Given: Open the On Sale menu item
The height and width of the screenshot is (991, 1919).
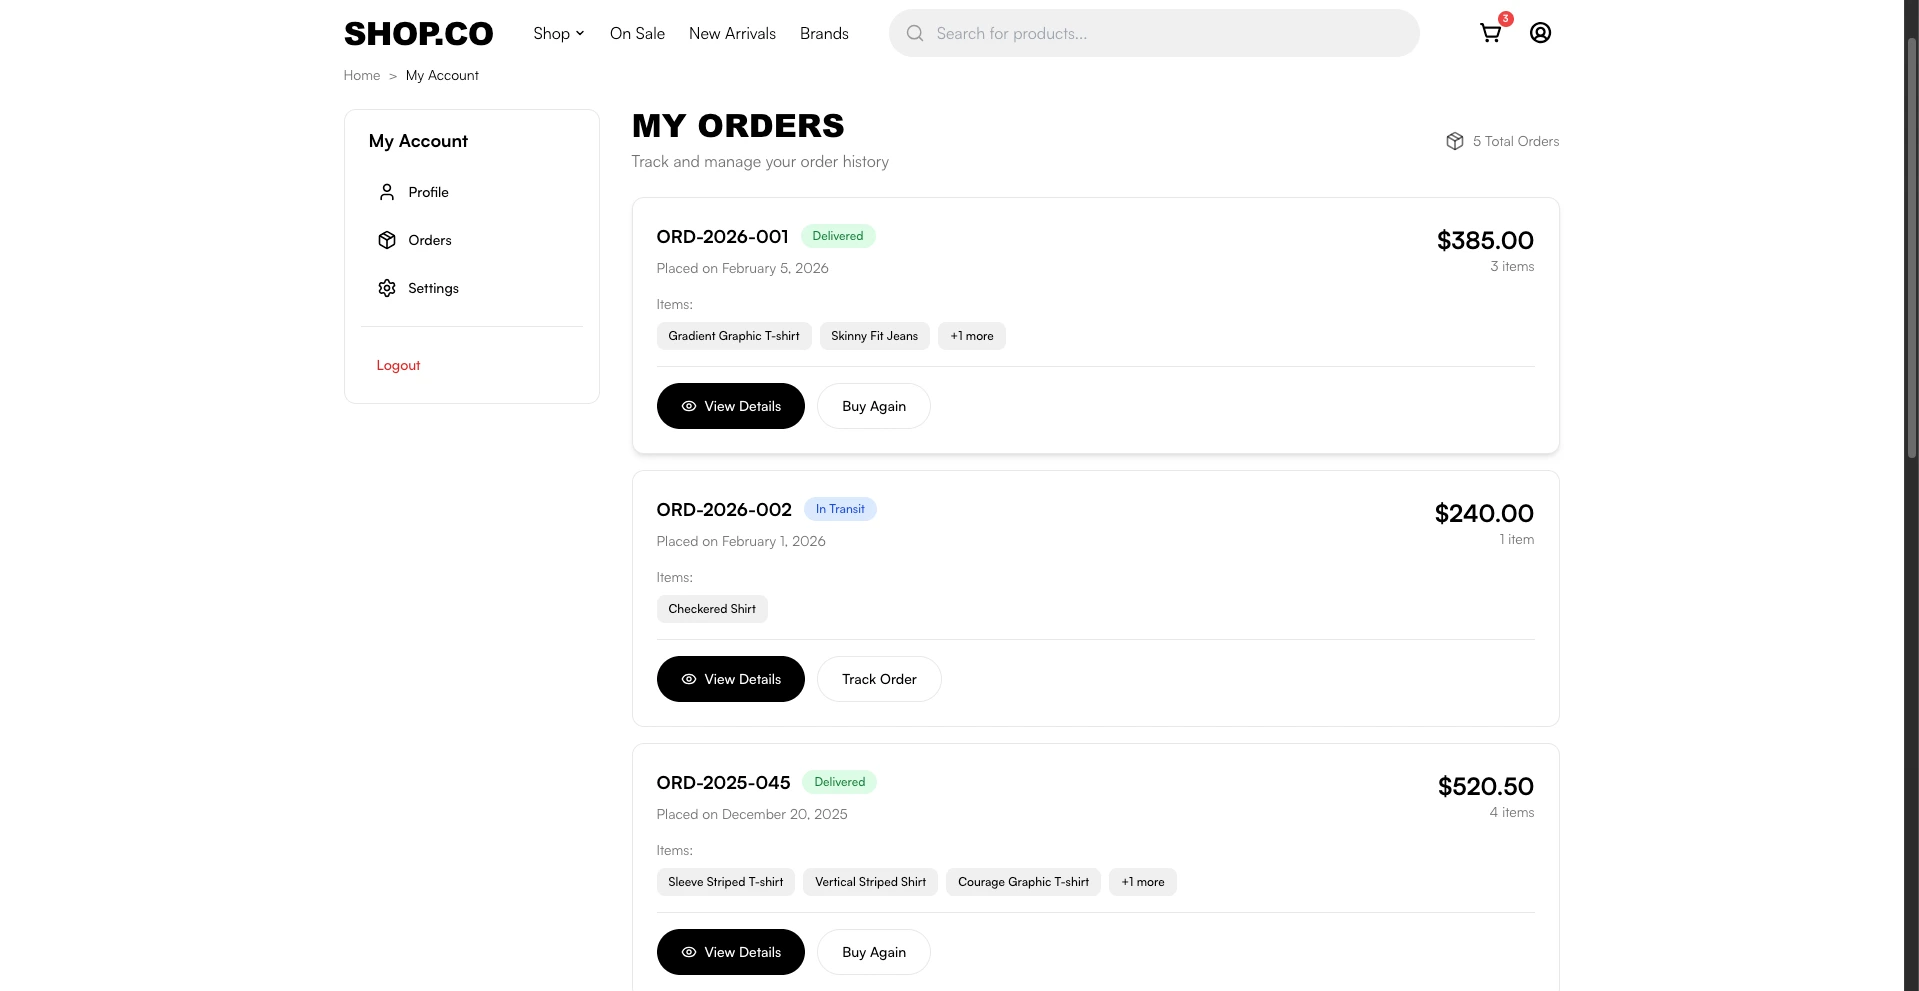Looking at the screenshot, I should 637,33.
